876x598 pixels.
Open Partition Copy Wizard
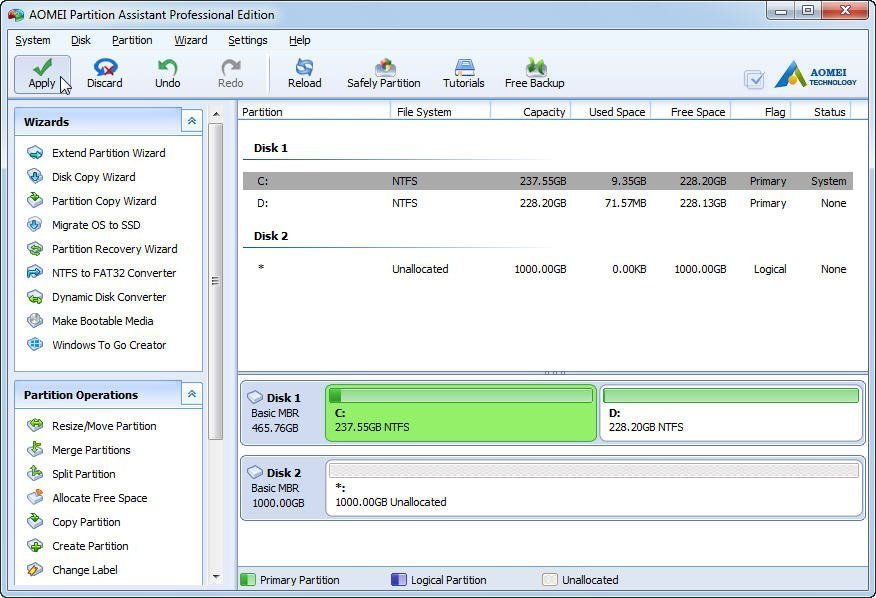point(92,201)
